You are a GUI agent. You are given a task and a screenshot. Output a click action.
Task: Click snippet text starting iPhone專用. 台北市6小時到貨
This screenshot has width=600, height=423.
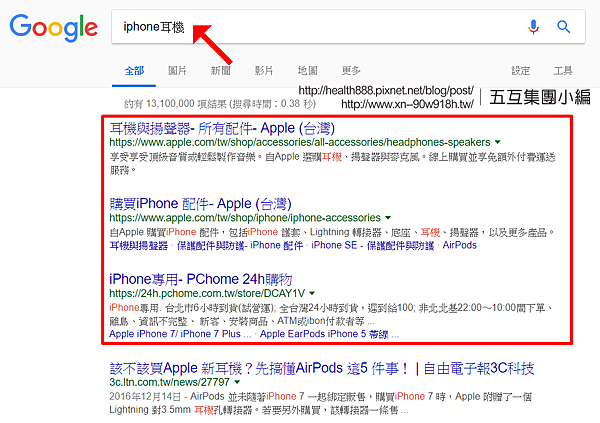331,314
